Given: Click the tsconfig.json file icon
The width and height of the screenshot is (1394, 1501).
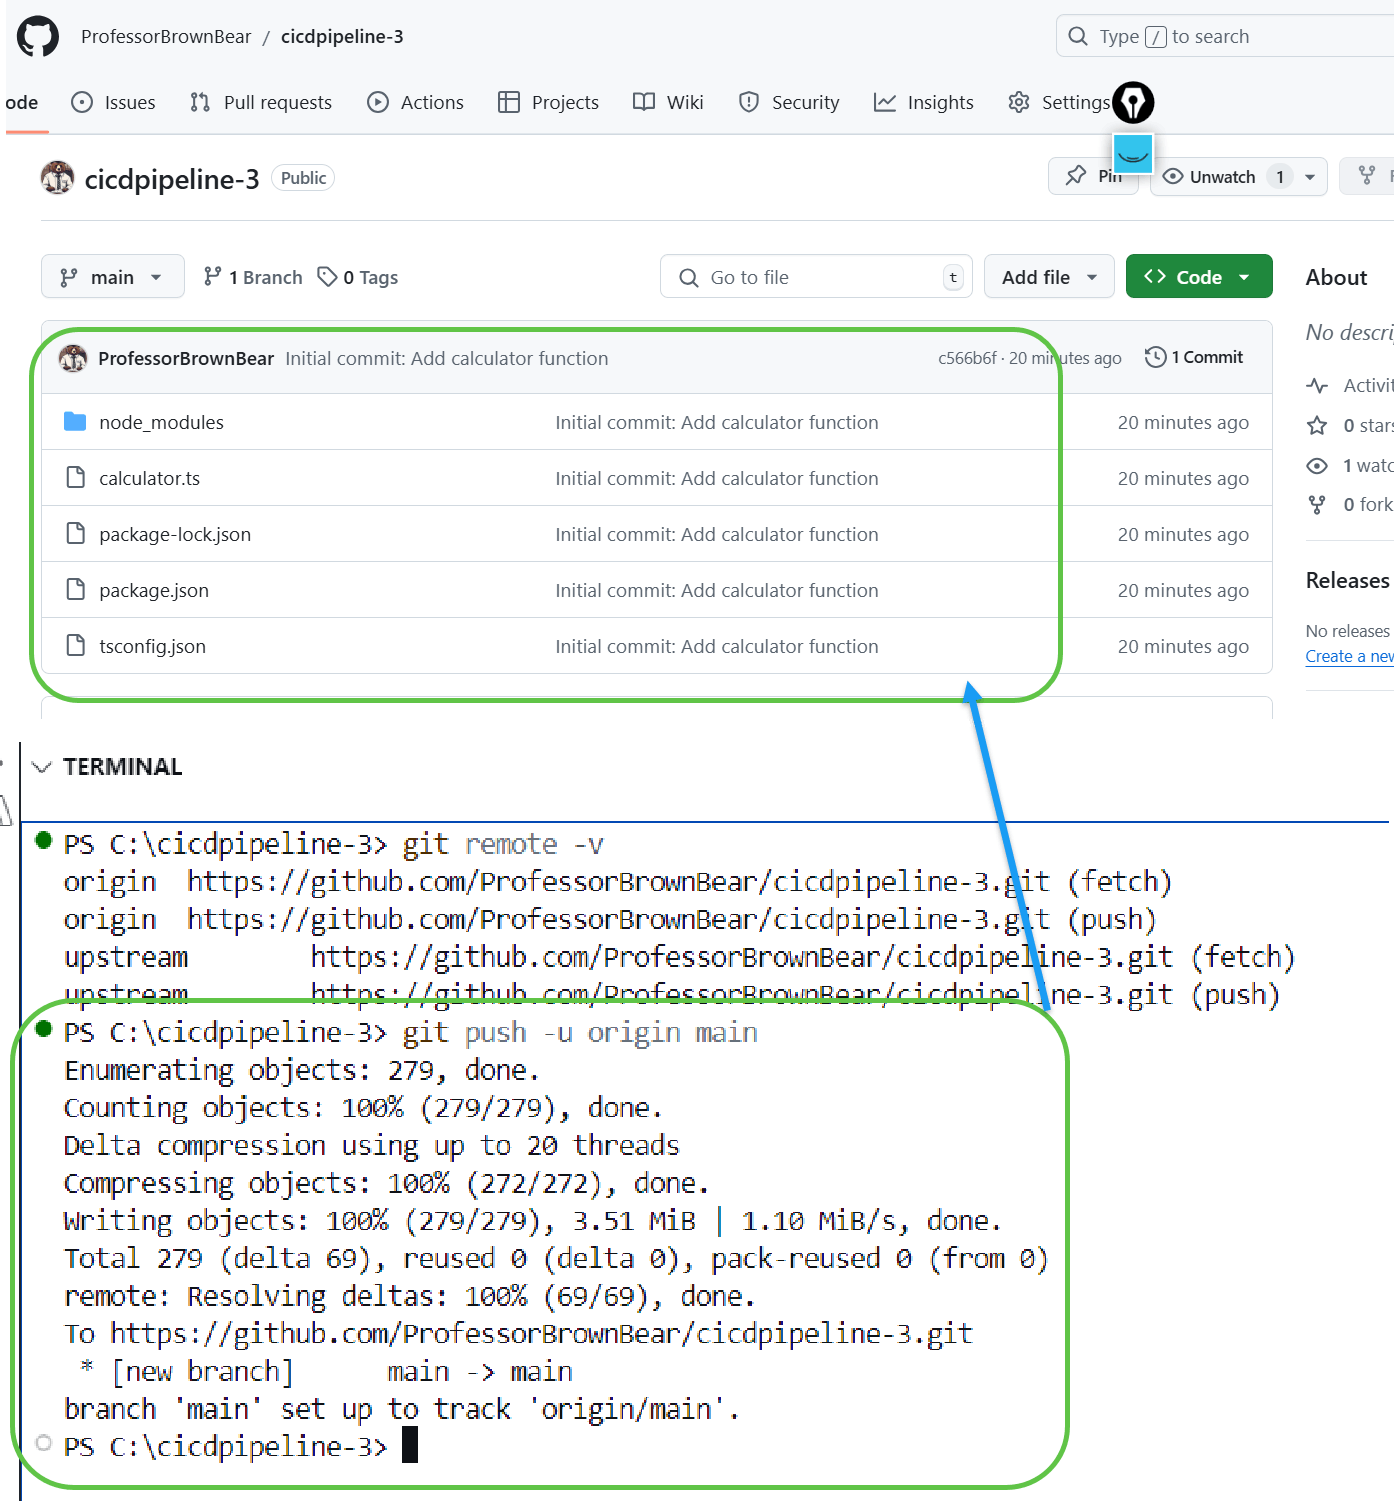Looking at the screenshot, I should 75,646.
